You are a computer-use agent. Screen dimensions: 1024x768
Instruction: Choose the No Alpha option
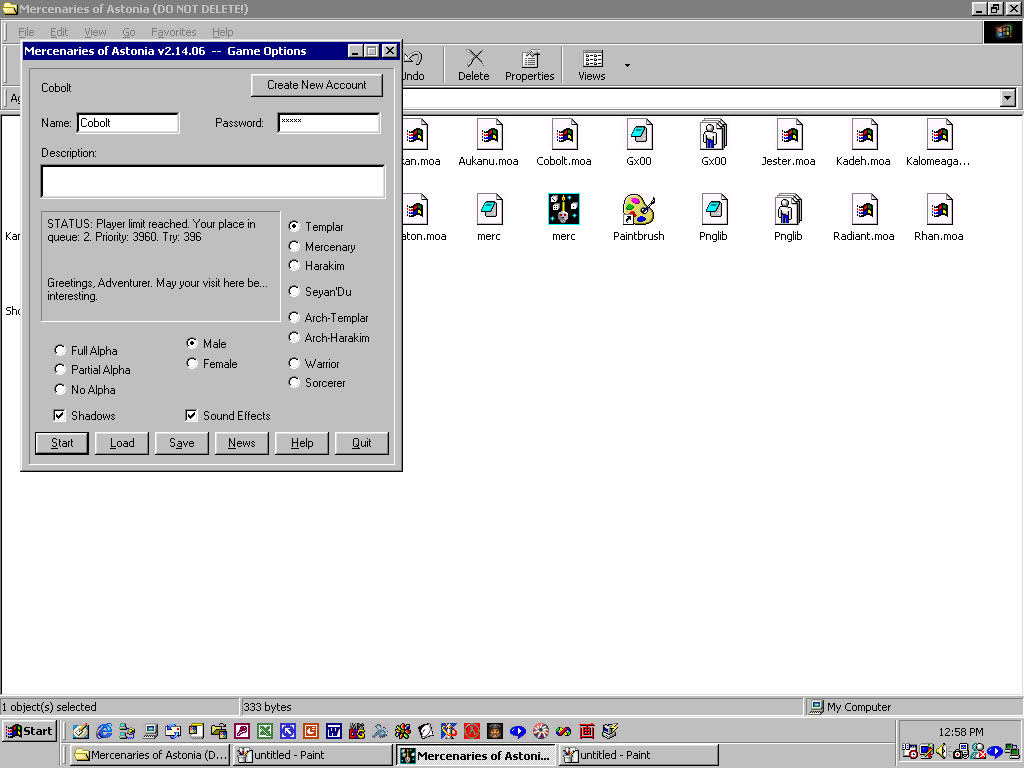point(60,389)
